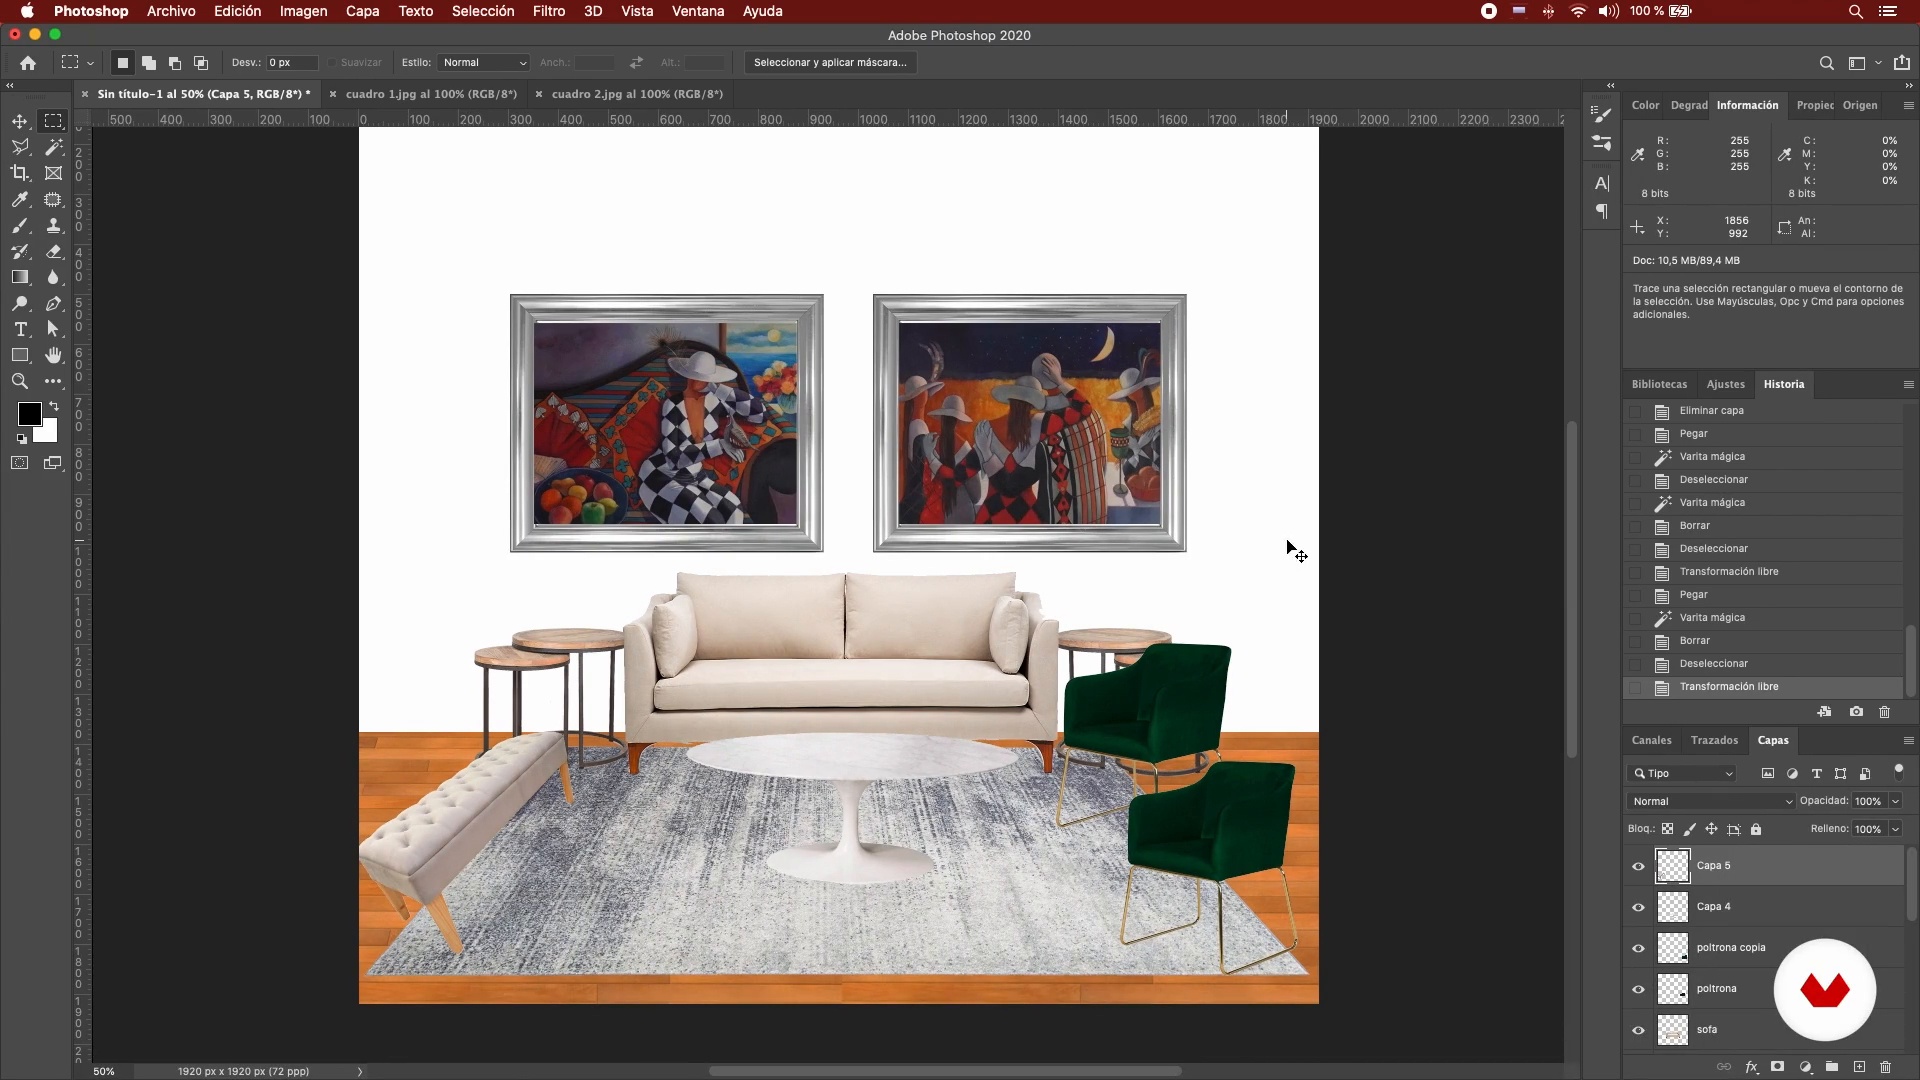
Task: Select the Magic Wand tool
Action: [x=53, y=147]
